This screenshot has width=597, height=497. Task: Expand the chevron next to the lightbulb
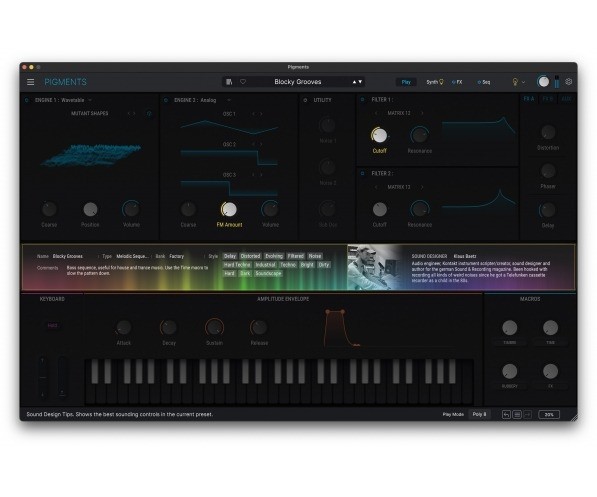coord(524,82)
